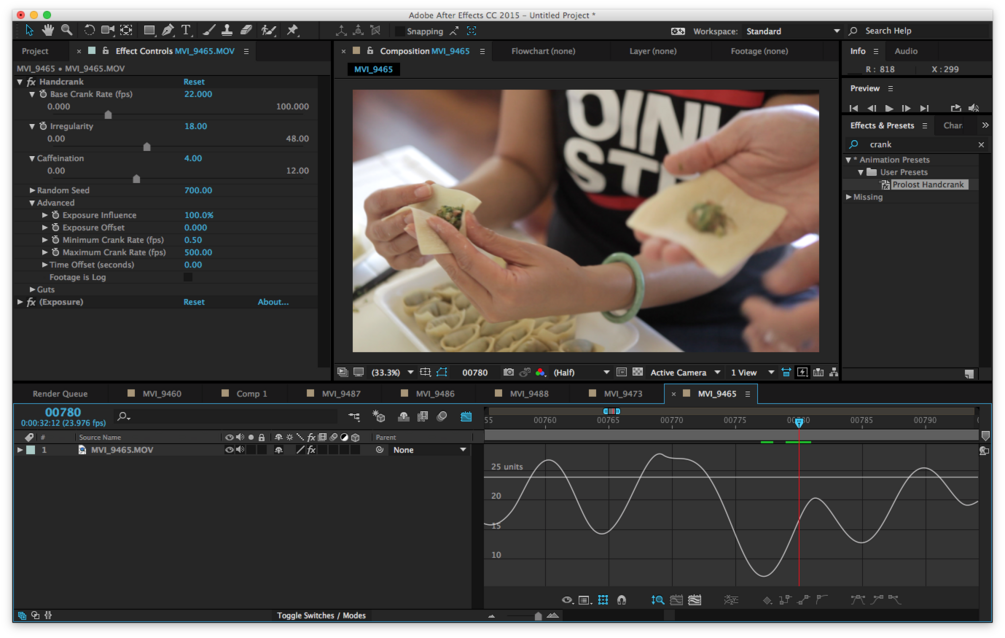Viewport: 1005px width, 638px height.
Task: Clear the crank search field
Action: tap(981, 145)
